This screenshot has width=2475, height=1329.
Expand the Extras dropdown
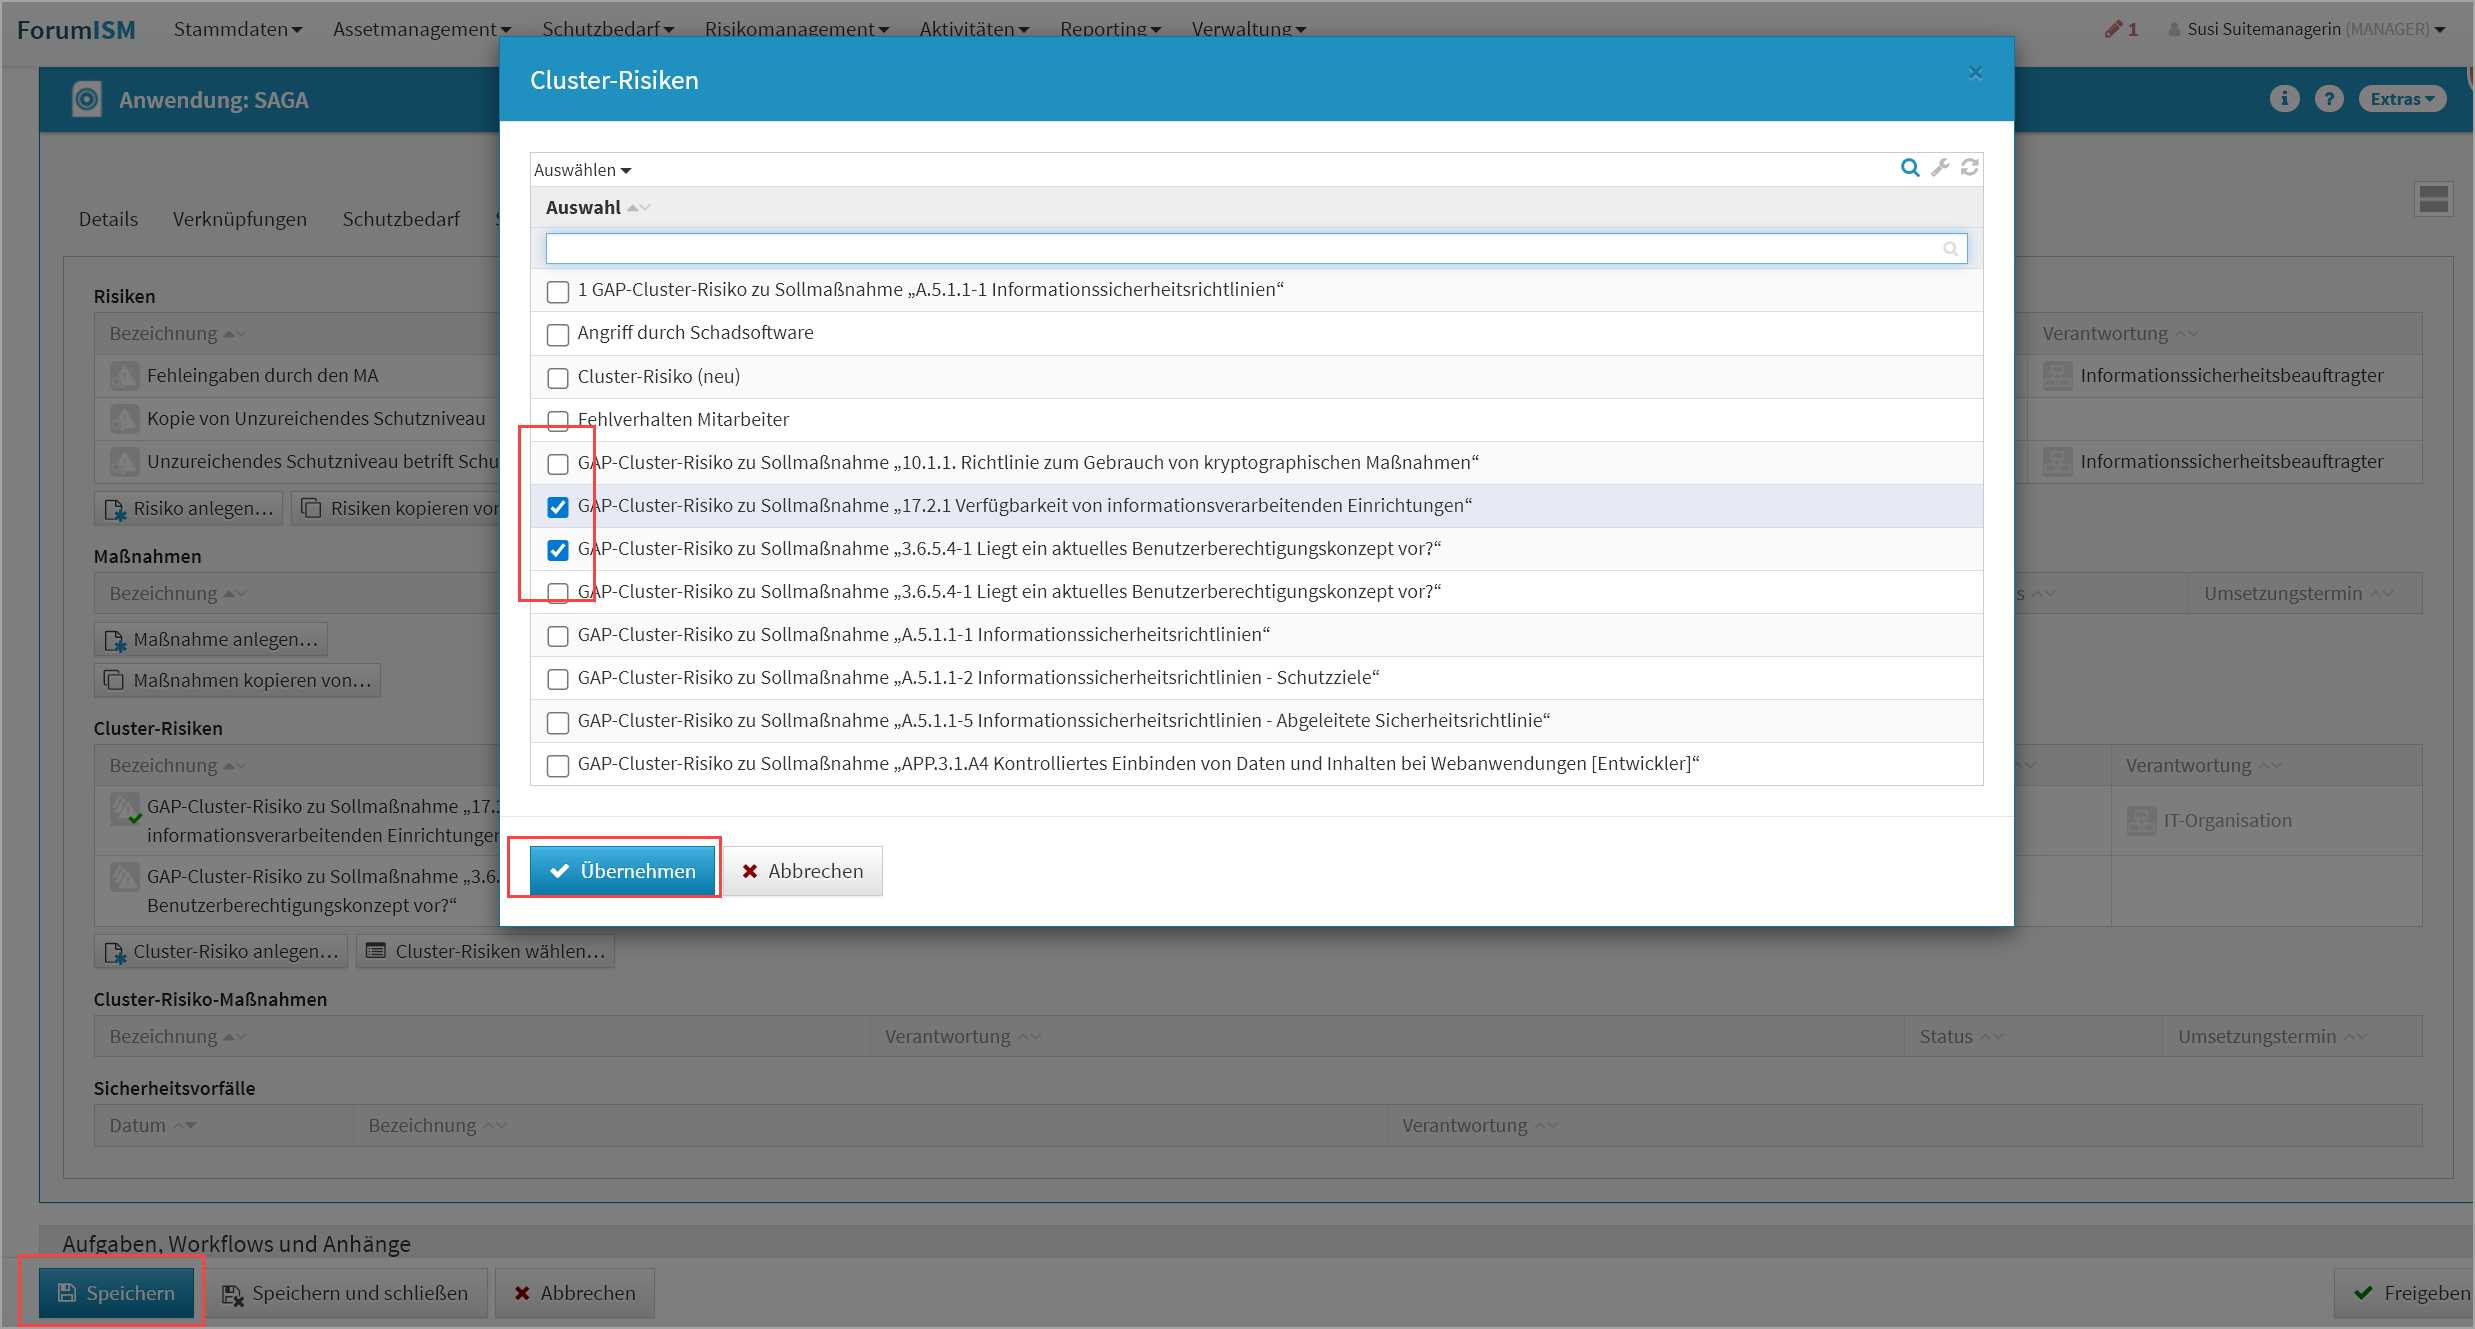[2401, 99]
